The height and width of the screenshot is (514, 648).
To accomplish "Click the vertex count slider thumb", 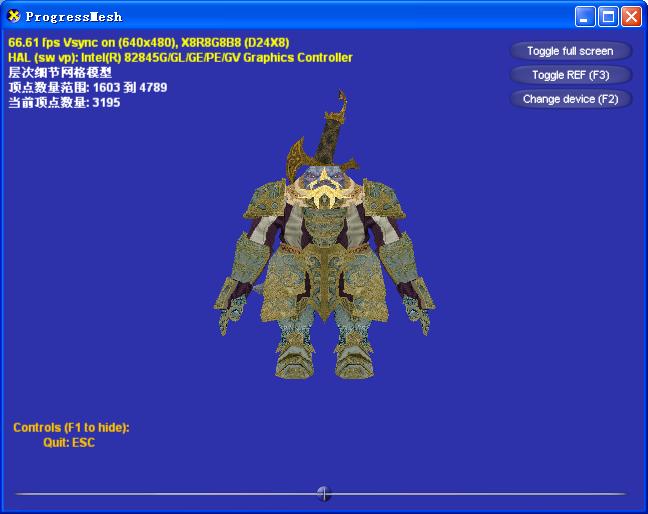I will (x=324, y=493).
